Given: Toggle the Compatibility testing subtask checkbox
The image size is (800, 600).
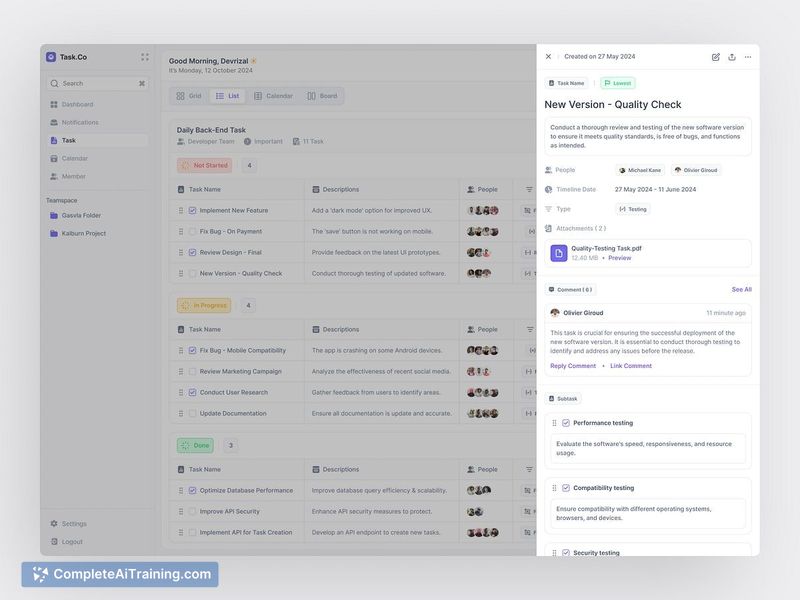Looking at the screenshot, I should pyautogui.click(x=566, y=488).
